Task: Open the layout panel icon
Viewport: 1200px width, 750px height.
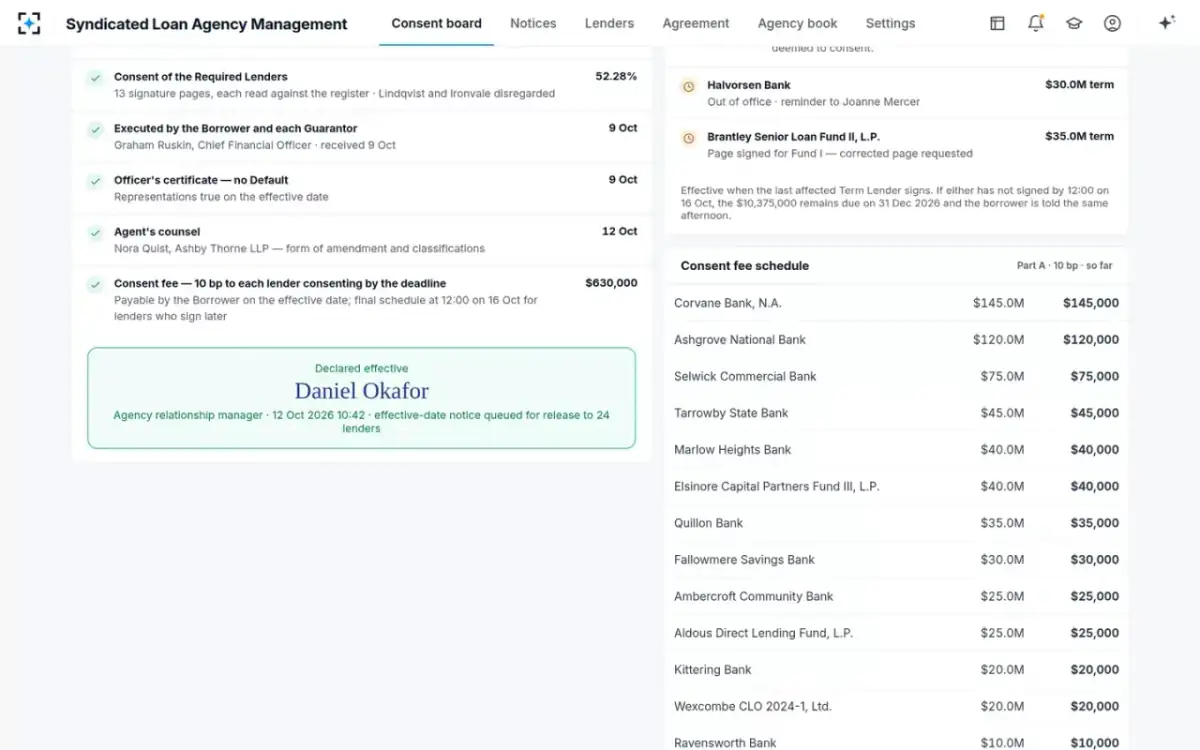Action: [x=997, y=23]
